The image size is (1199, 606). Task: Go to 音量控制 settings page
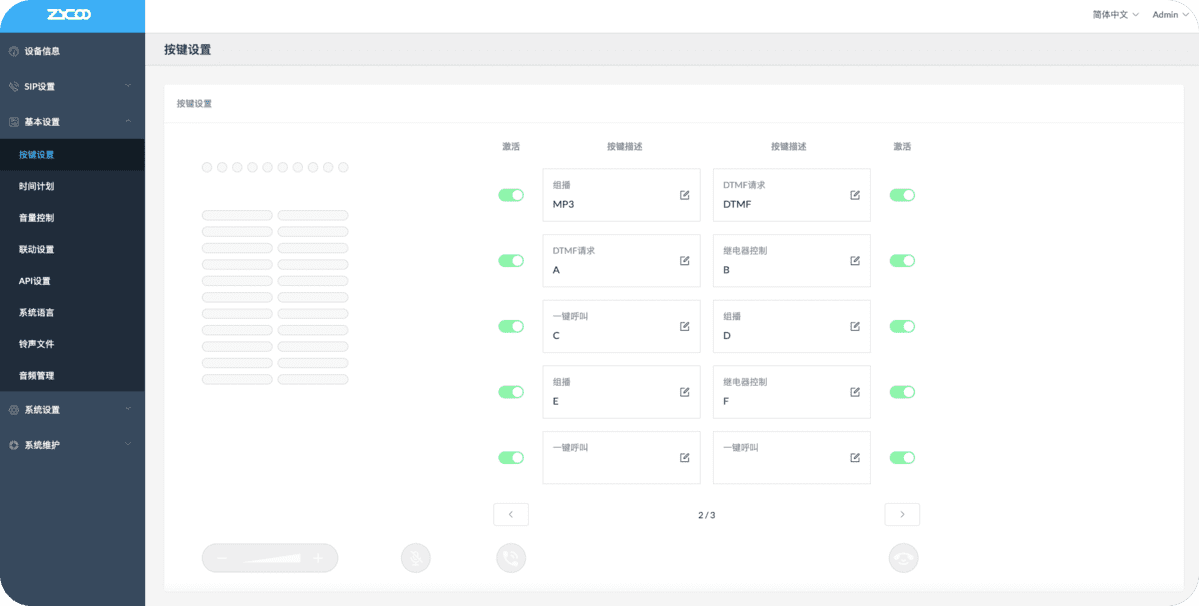pyautogui.click(x=37, y=218)
